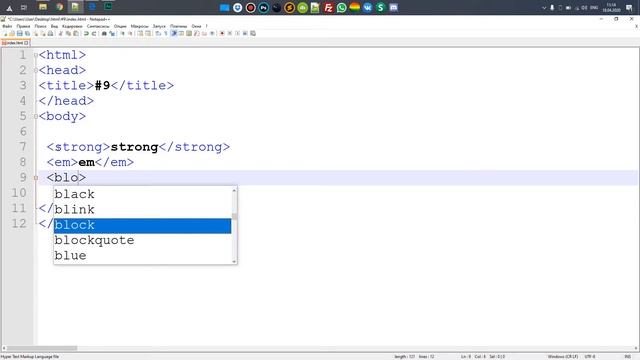Screen dimensions: 640x360
Task: Choose 'black' from the autocomplete list
Action: 142,194
